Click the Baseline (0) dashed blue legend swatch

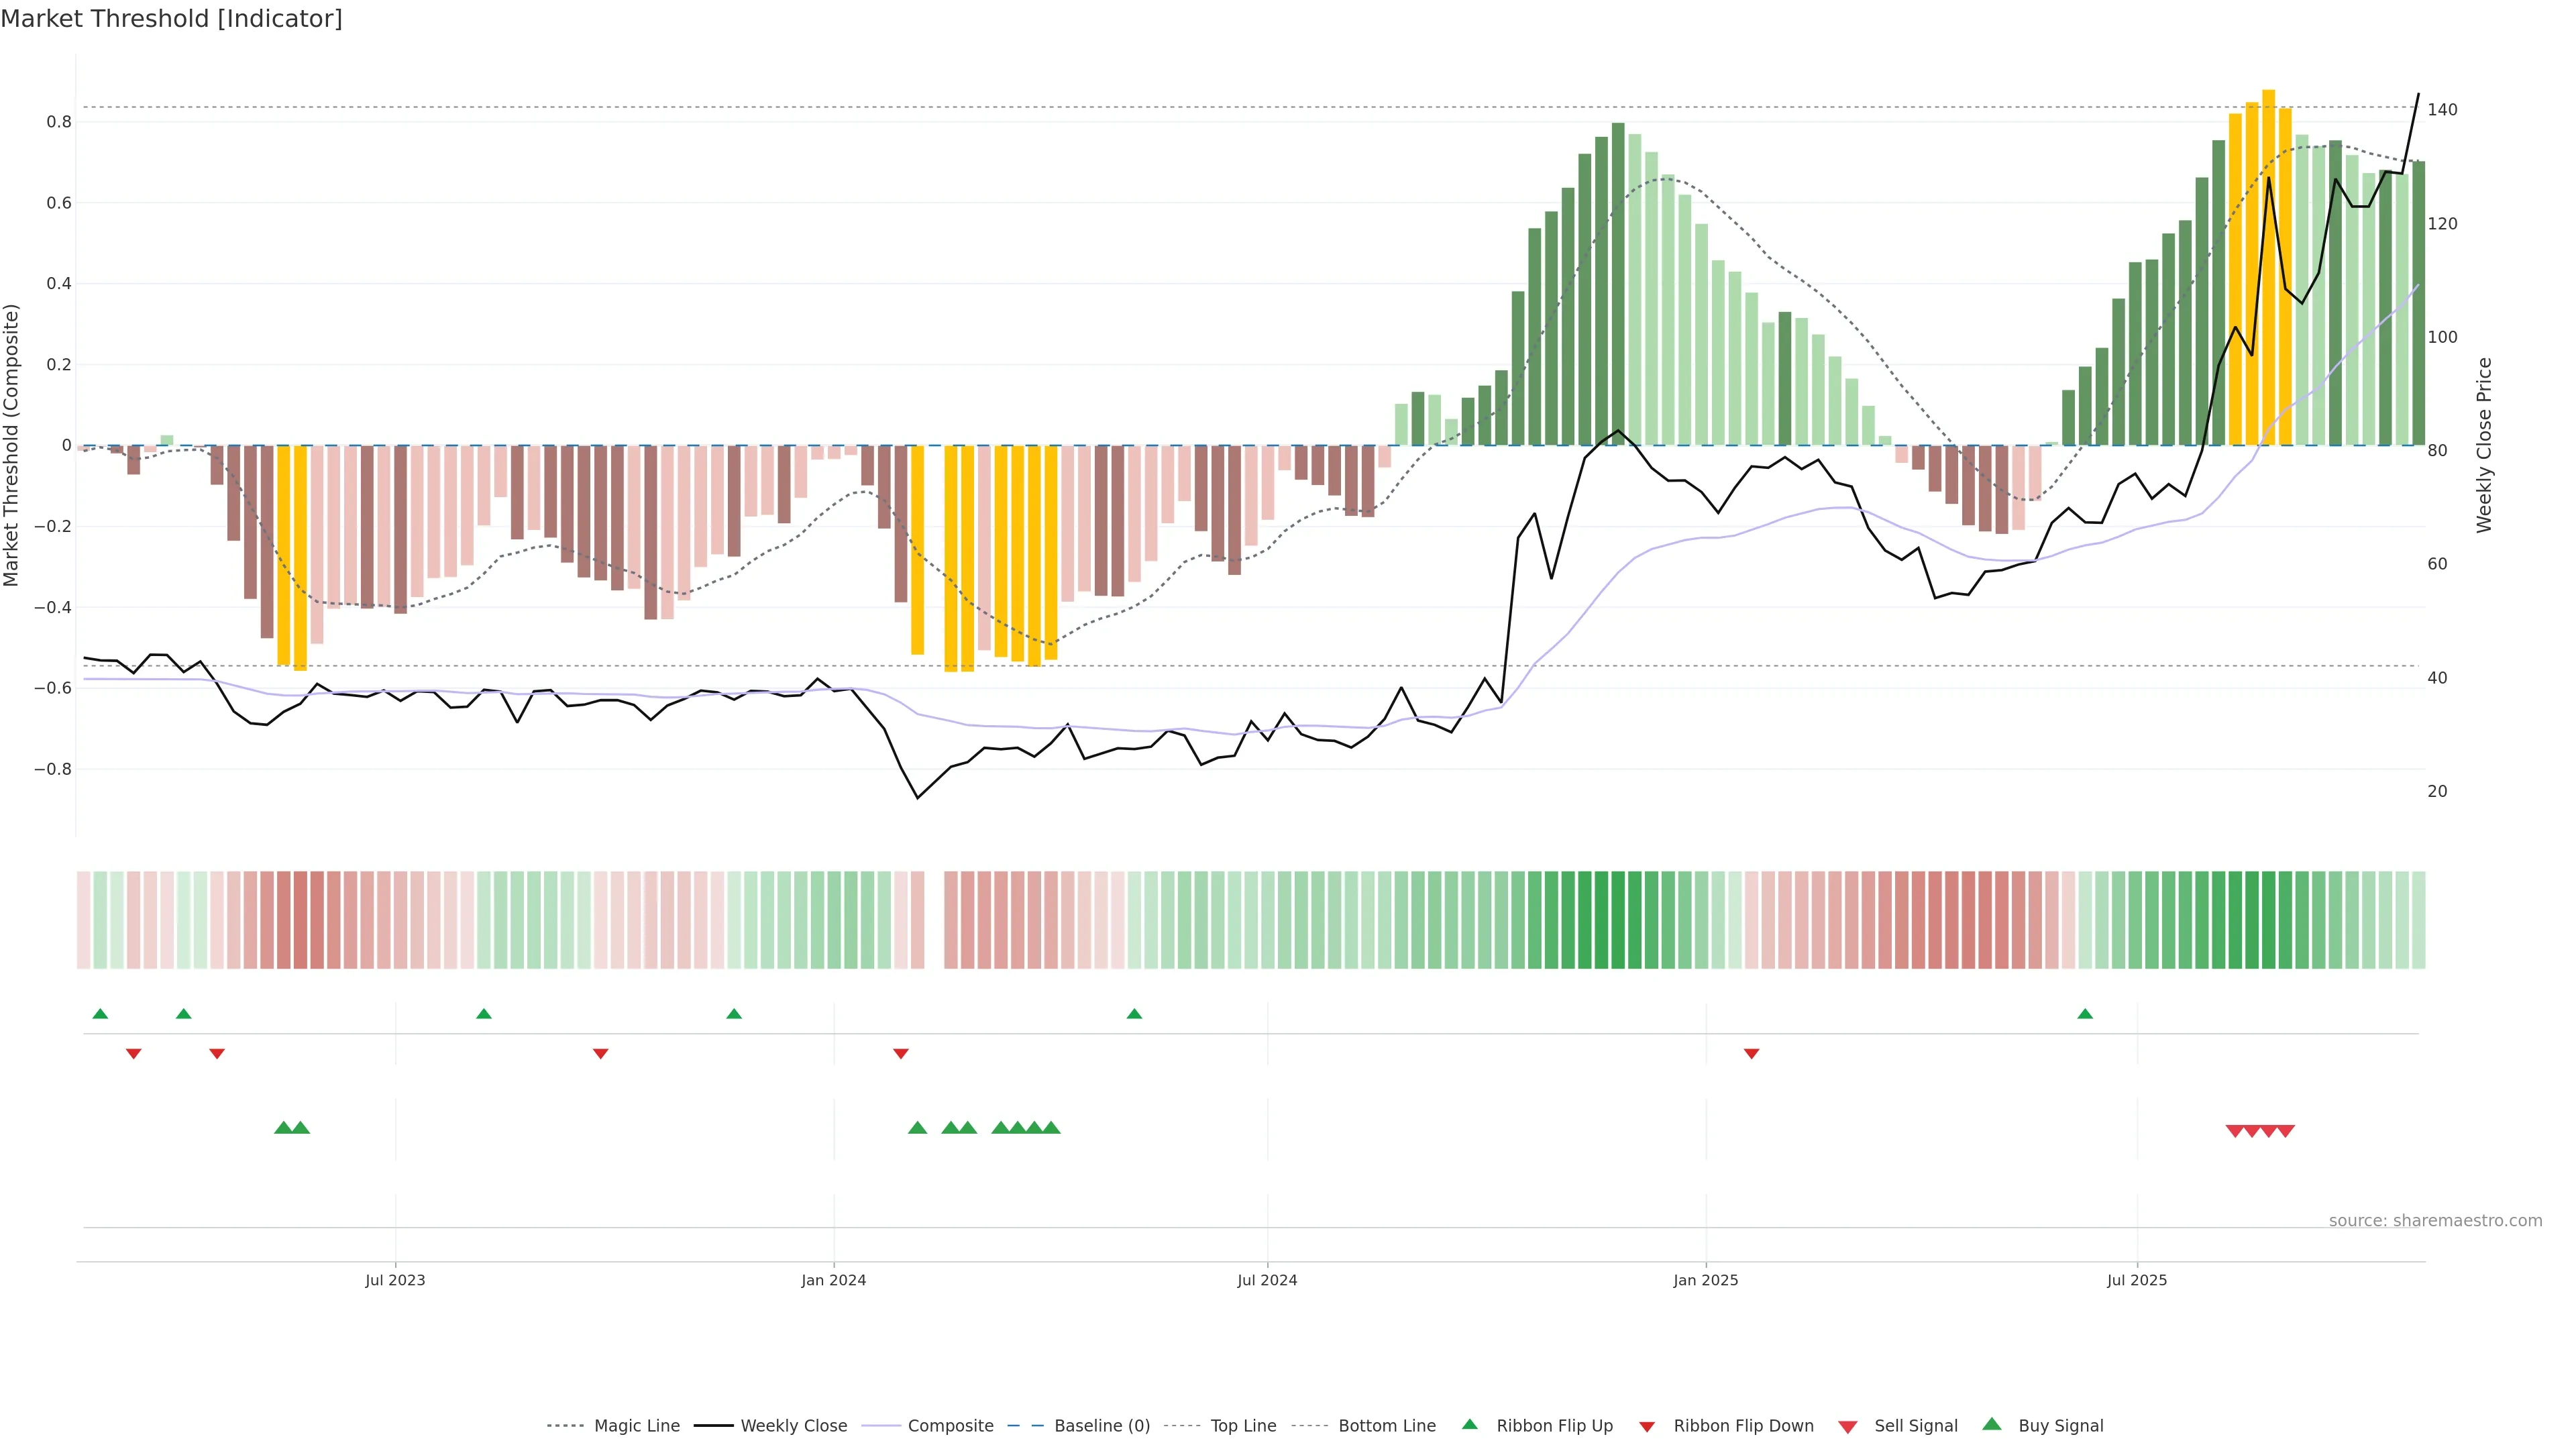[x=1025, y=1426]
